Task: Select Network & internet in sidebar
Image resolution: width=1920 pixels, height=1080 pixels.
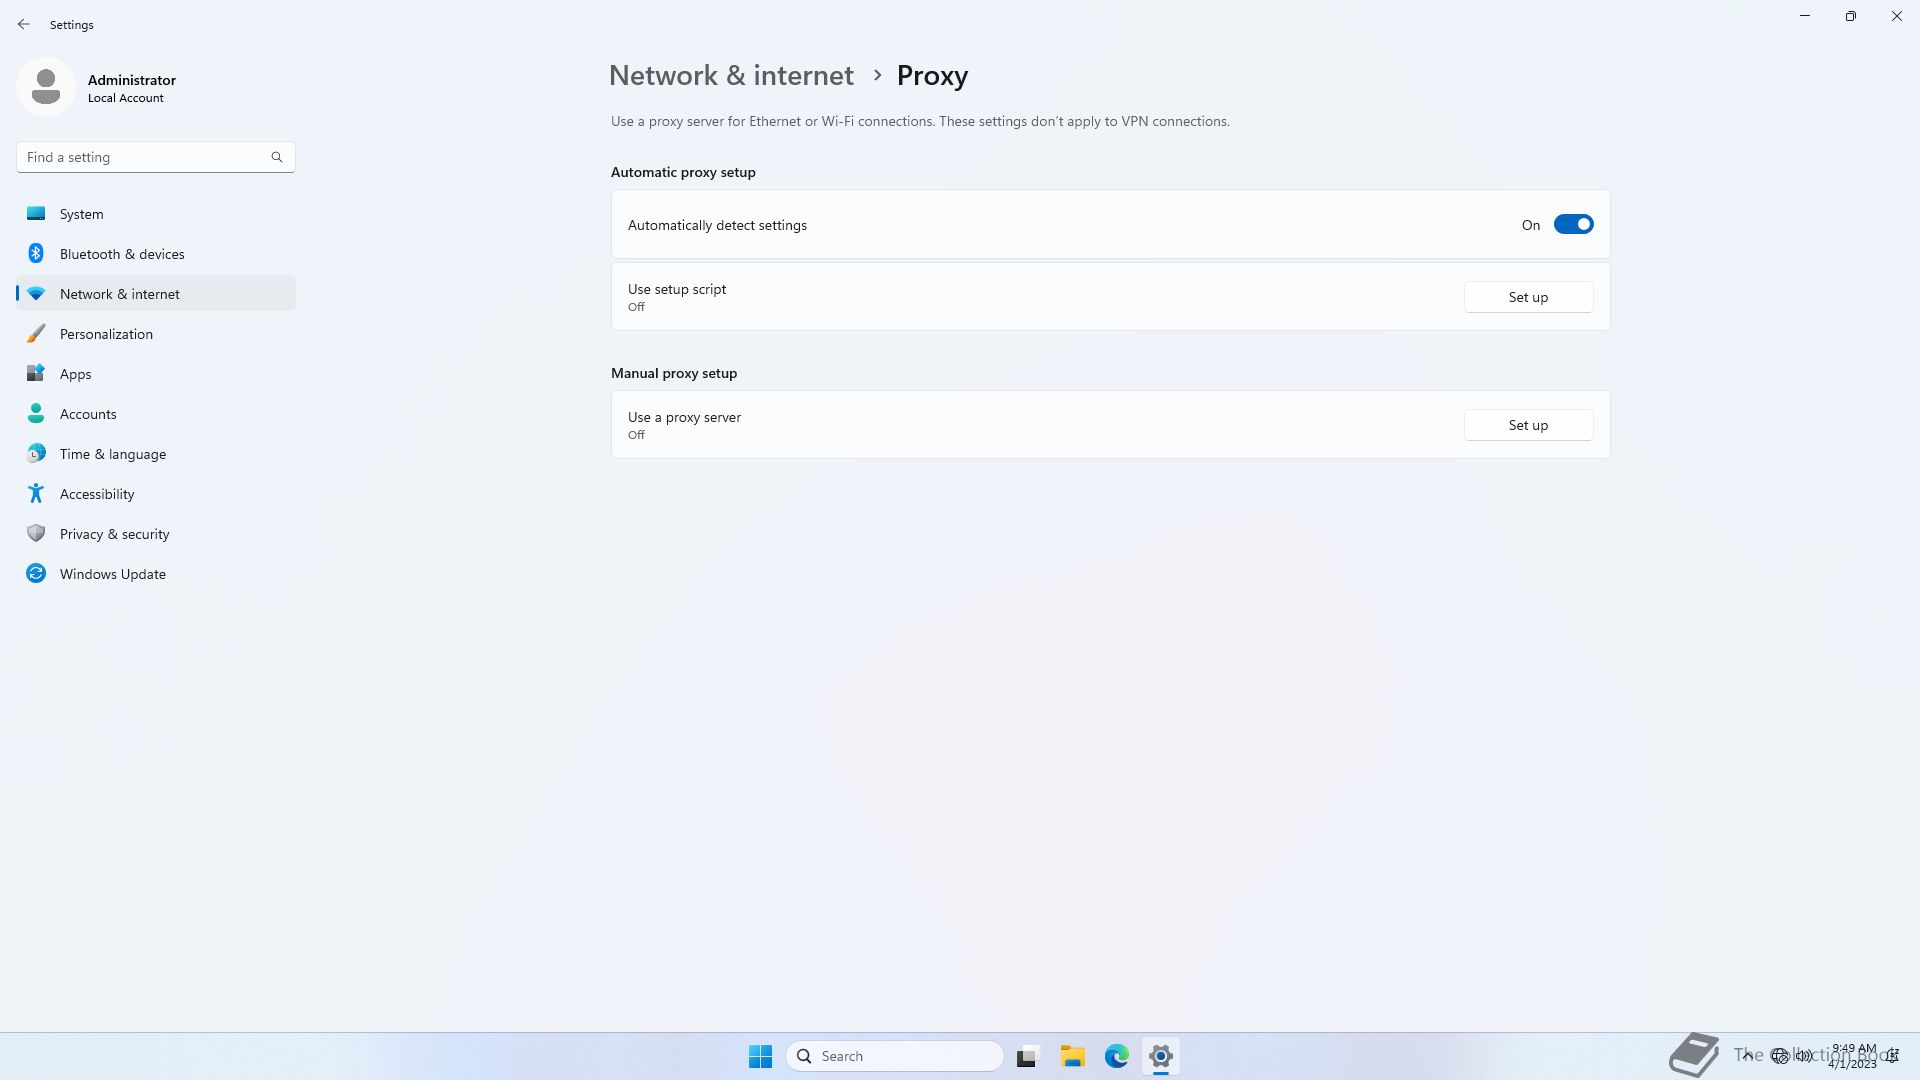Action: pyautogui.click(x=120, y=294)
